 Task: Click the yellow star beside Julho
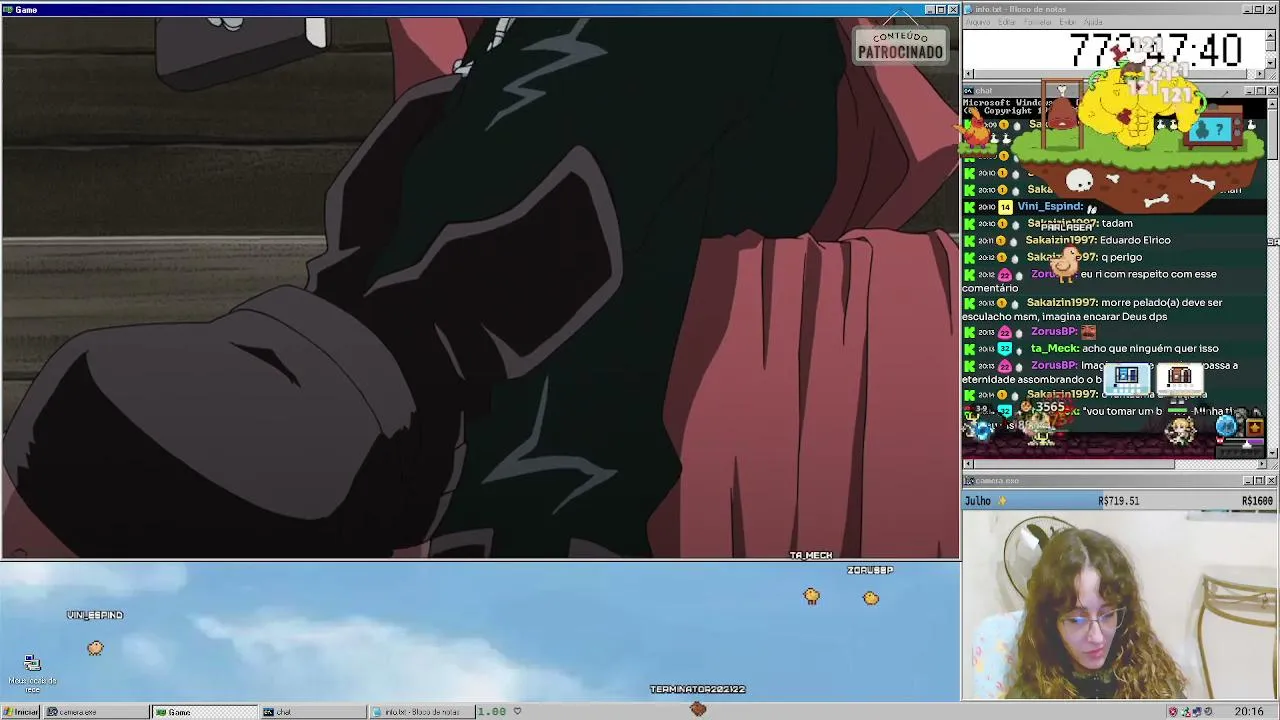[x=1002, y=501]
